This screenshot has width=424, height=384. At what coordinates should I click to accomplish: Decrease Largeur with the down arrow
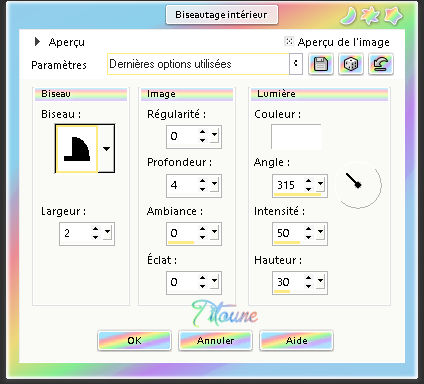point(96,237)
